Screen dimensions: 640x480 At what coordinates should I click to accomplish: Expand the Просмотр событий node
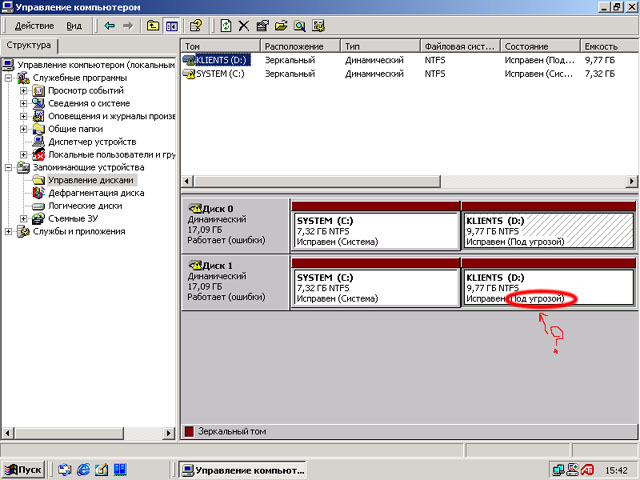pyautogui.click(x=24, y=91)
